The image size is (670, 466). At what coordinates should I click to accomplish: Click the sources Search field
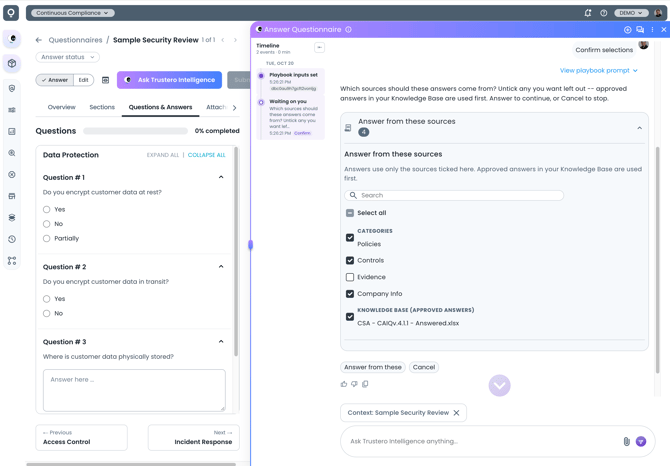coord(454,195)
